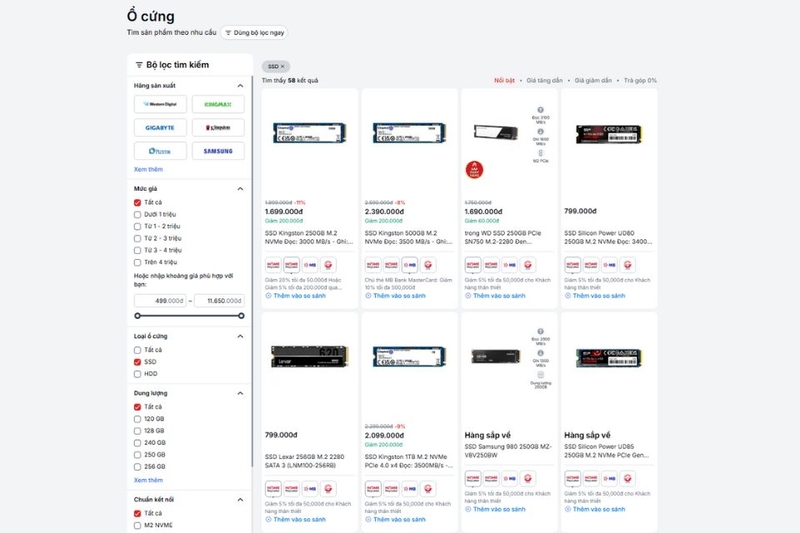
Task: Uncheck the SSD drive type checkbox
Action: click(137, 362)
